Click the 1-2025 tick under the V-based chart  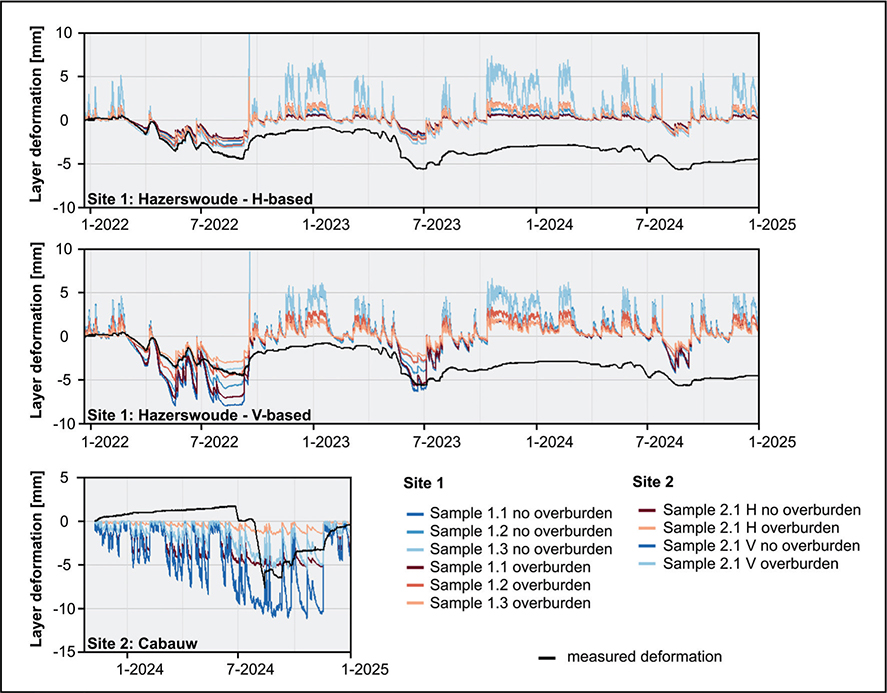click(775, 441)
